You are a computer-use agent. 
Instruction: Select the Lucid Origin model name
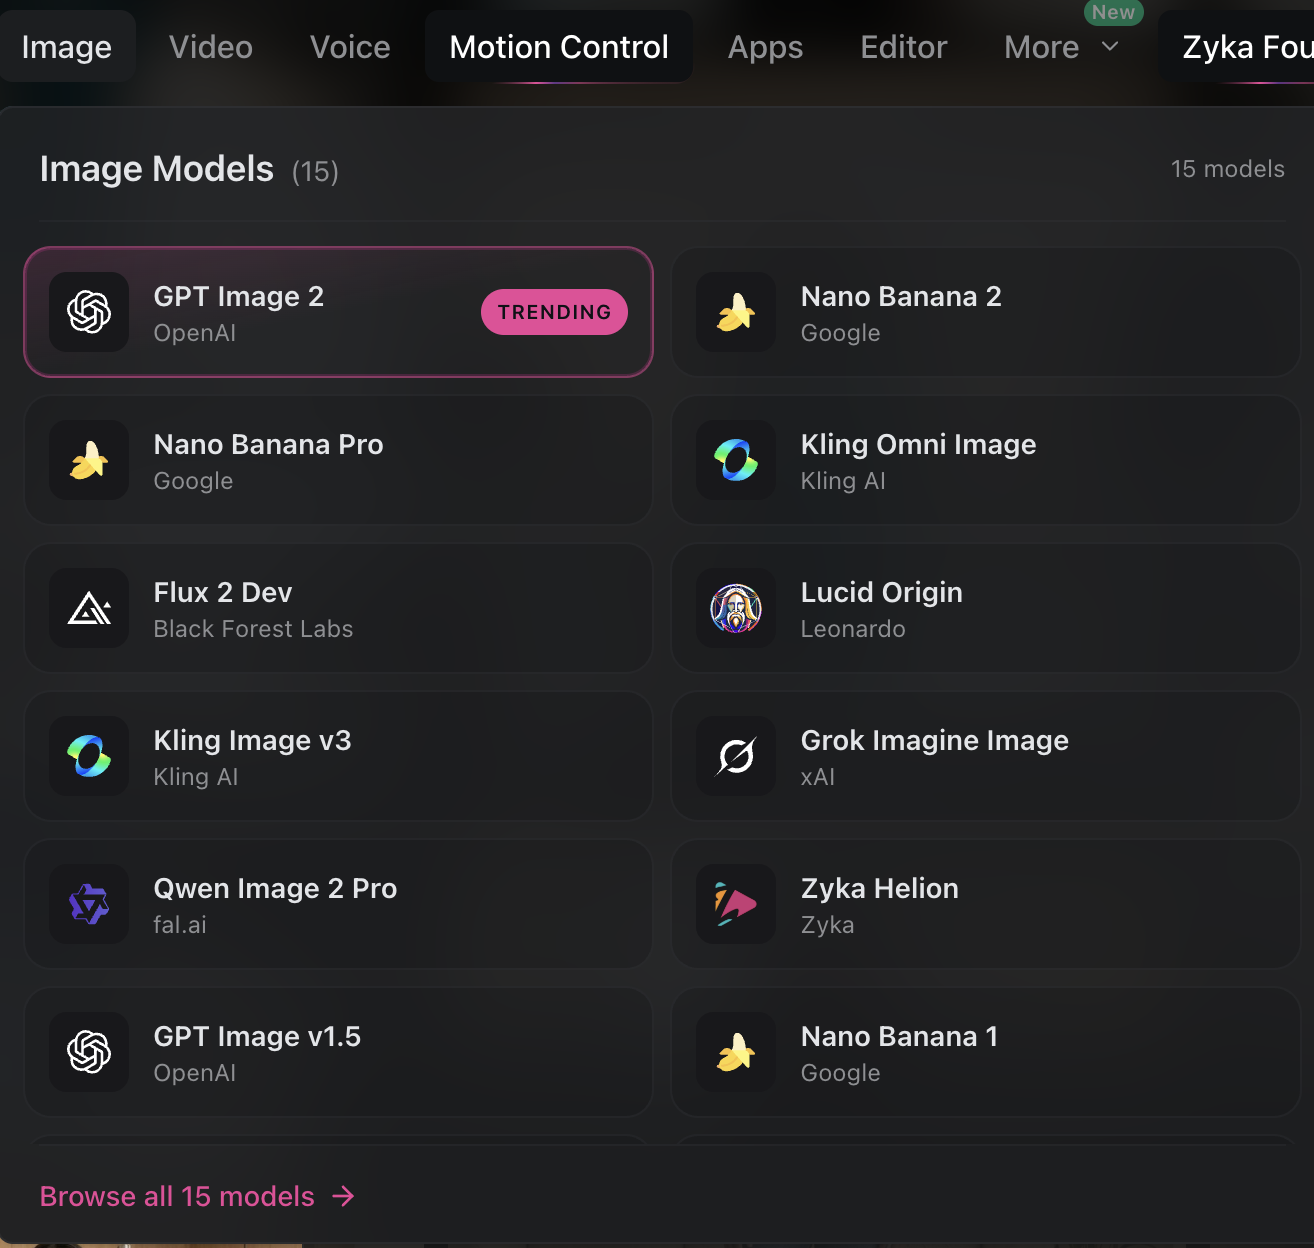click(882, 593)
